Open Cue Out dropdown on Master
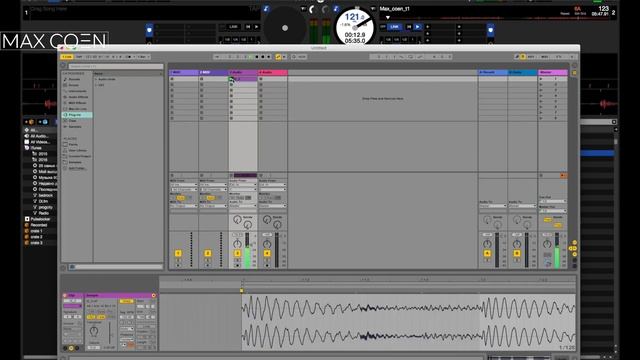This screenshot has height=360, width=640. tap(553, 201)
